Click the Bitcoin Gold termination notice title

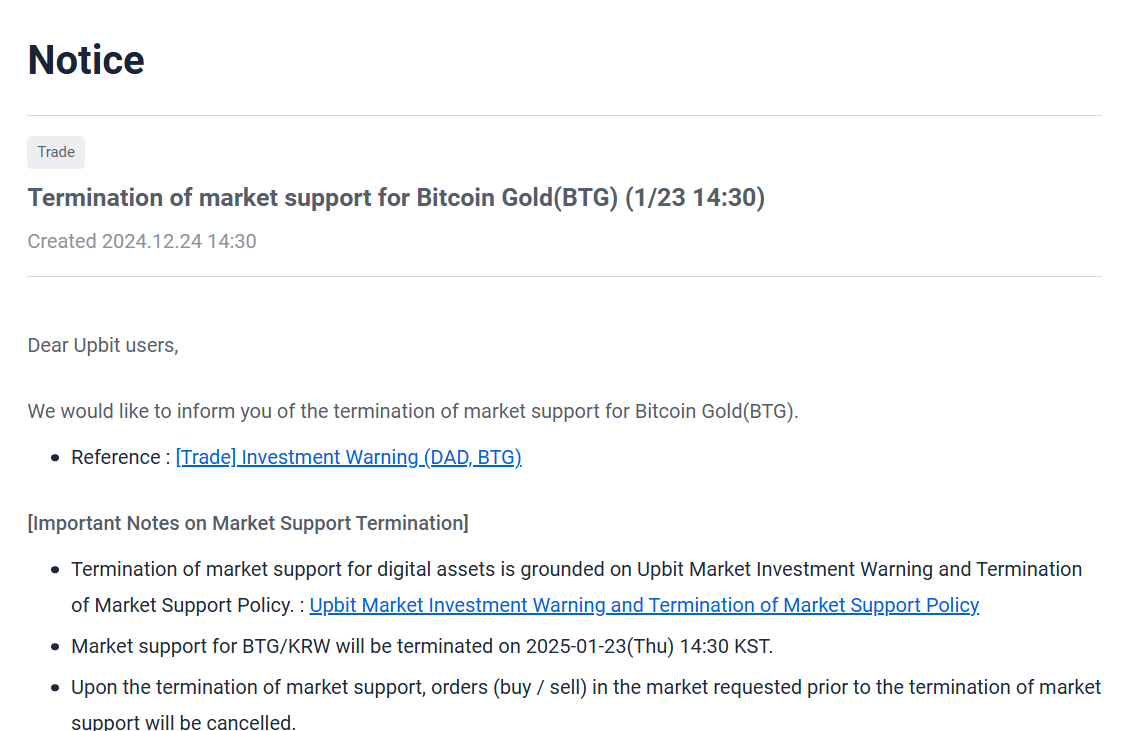396,198
